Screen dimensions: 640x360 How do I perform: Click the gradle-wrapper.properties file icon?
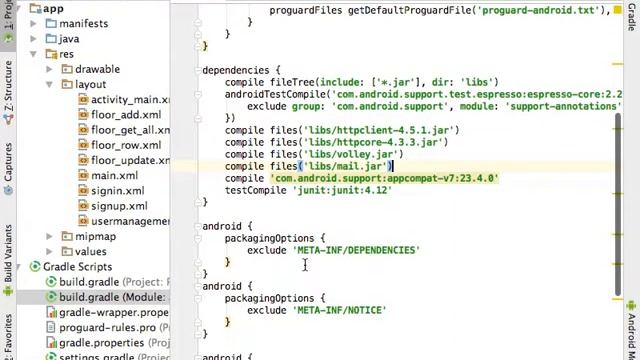pos(51,312)
